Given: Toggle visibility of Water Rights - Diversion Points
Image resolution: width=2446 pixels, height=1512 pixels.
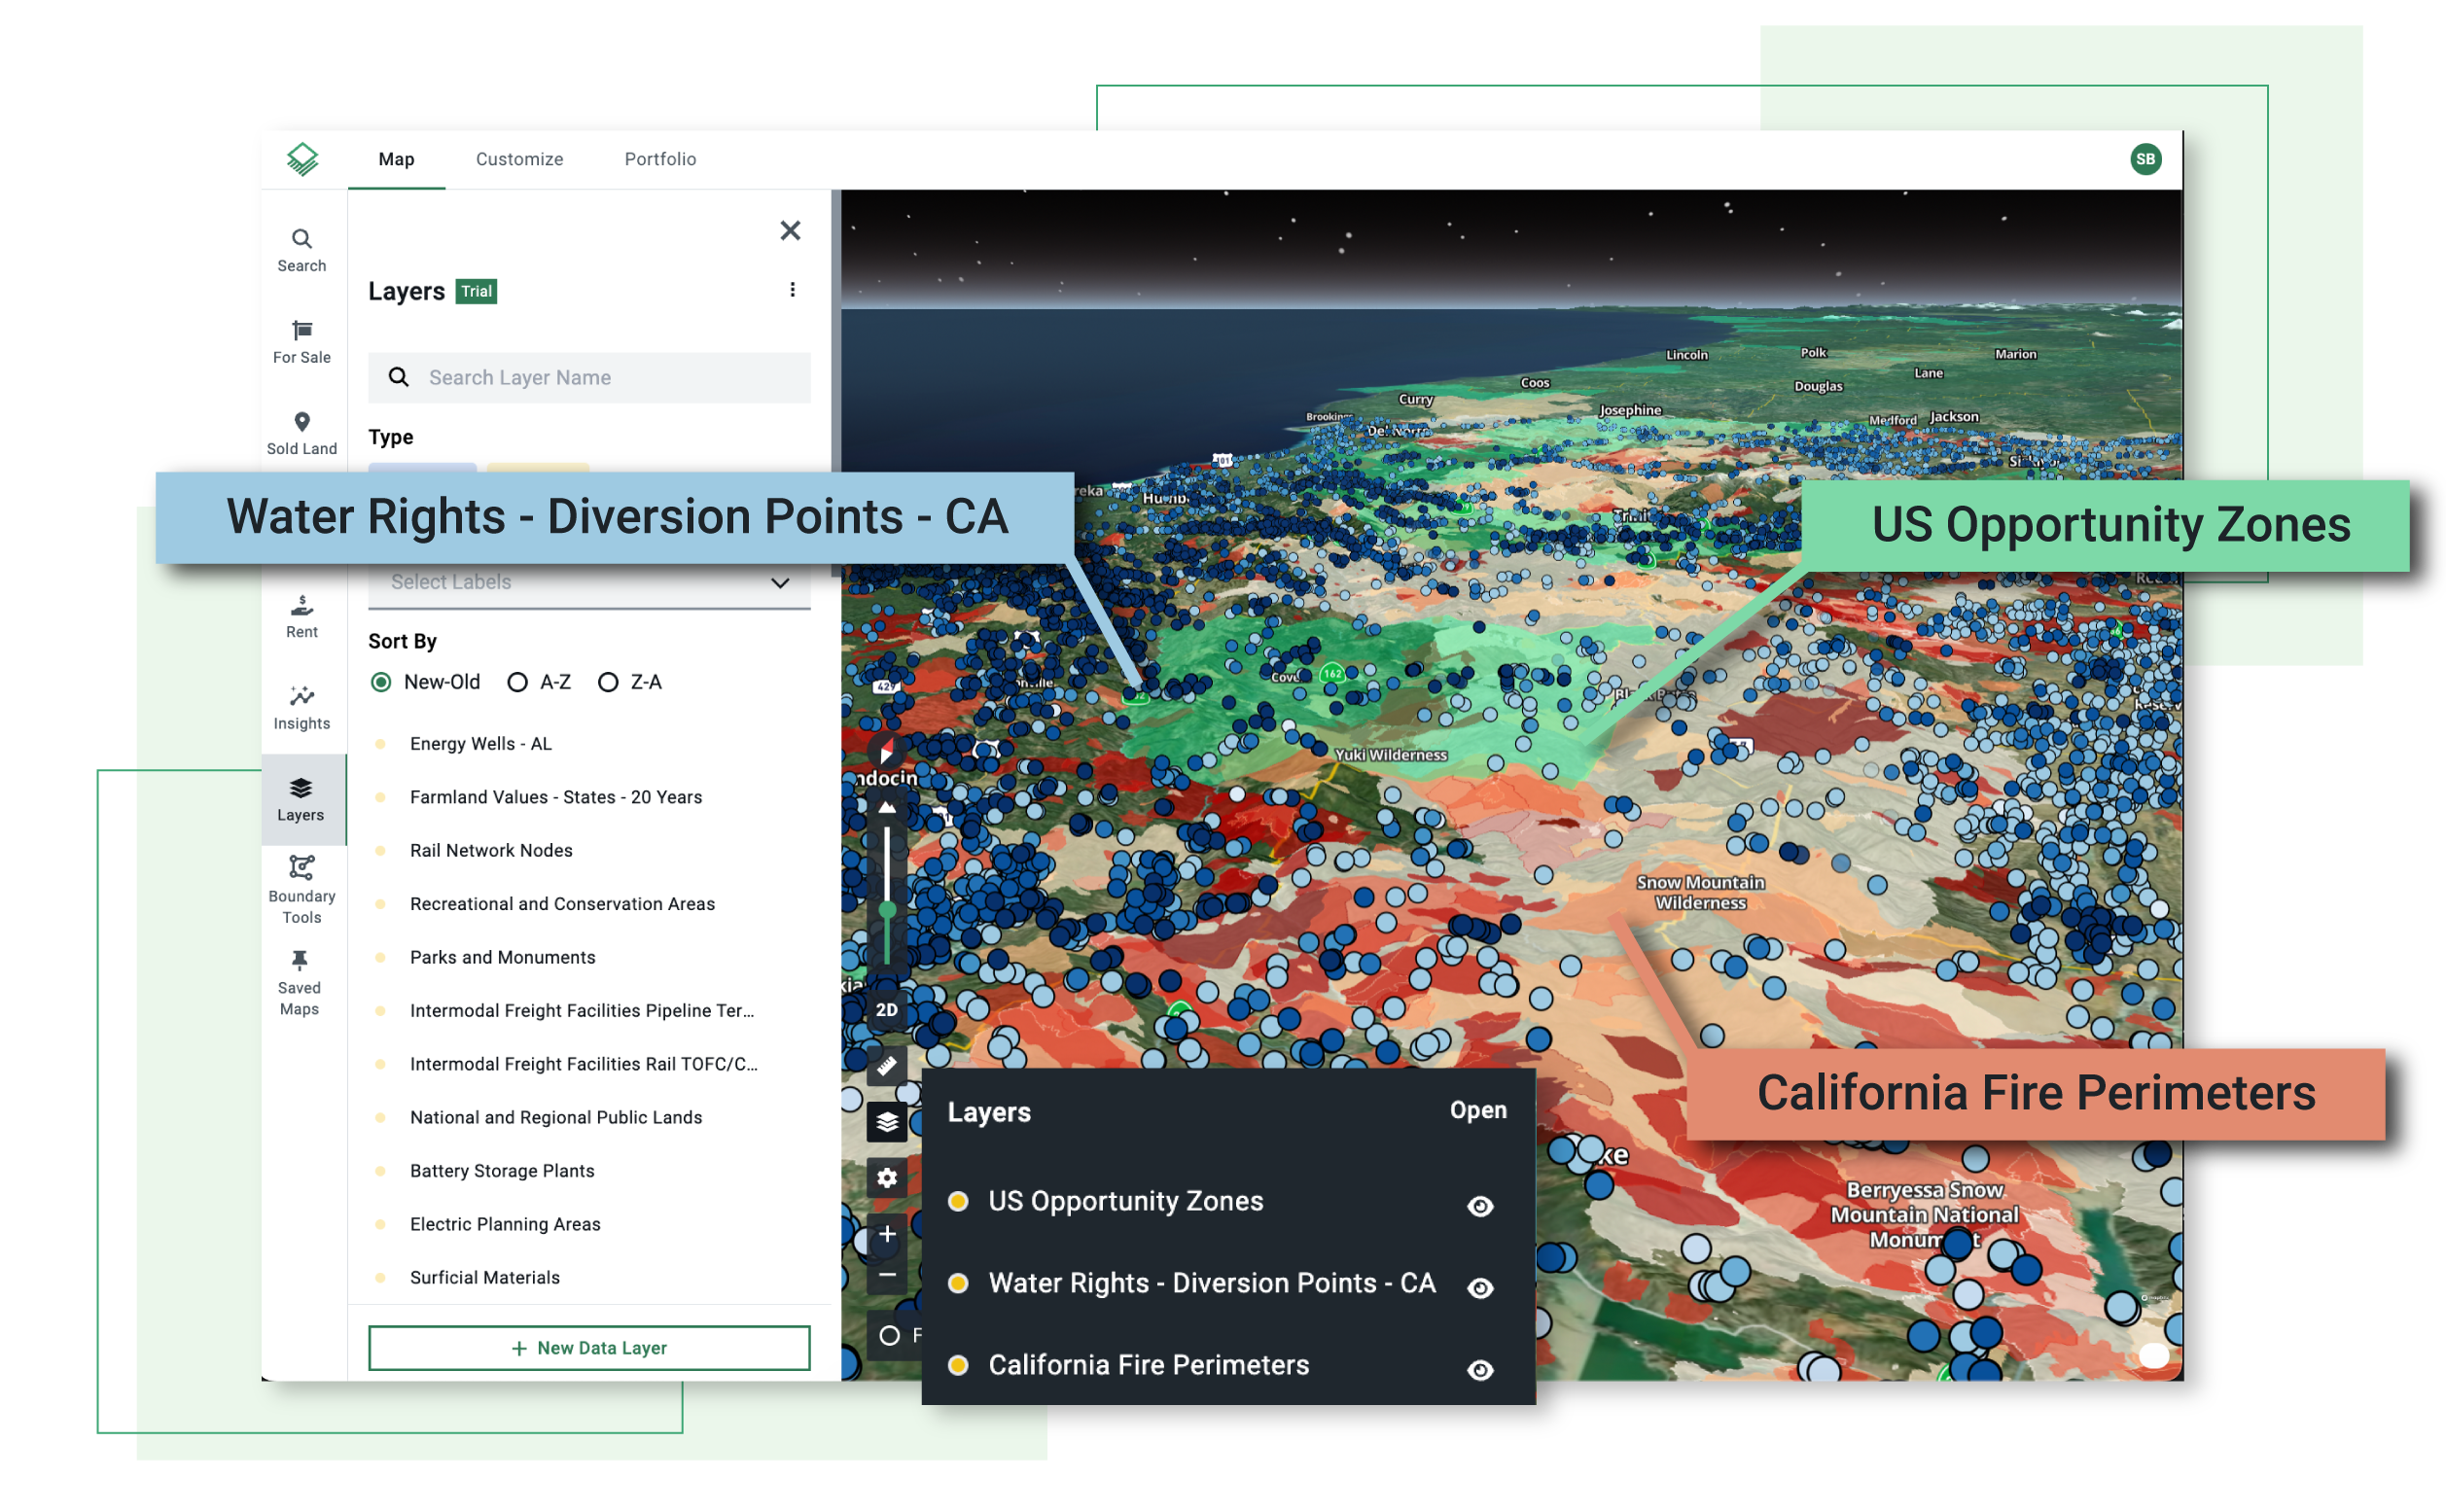Looking at the screenshot, I should tap(1480, 1288).
